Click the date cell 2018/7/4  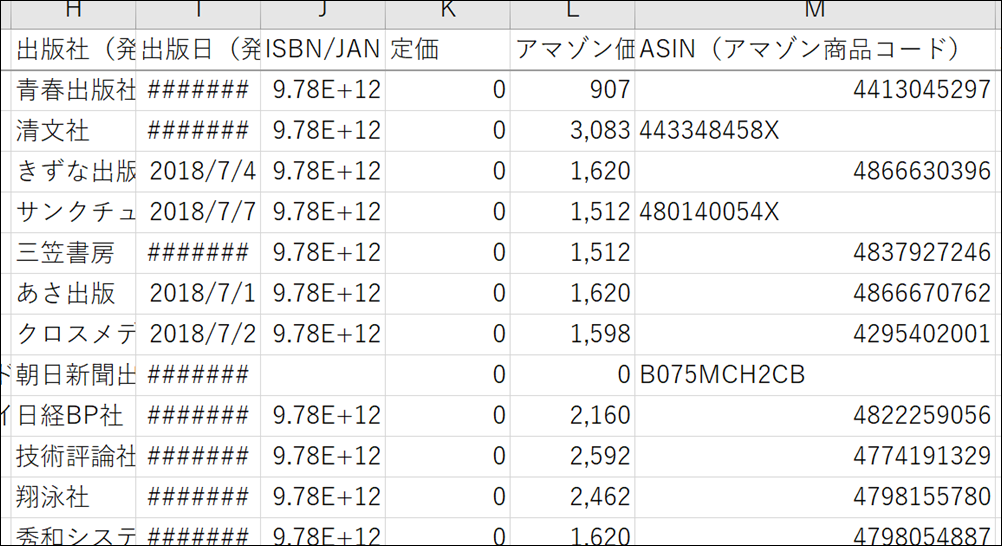pos(198,171)
